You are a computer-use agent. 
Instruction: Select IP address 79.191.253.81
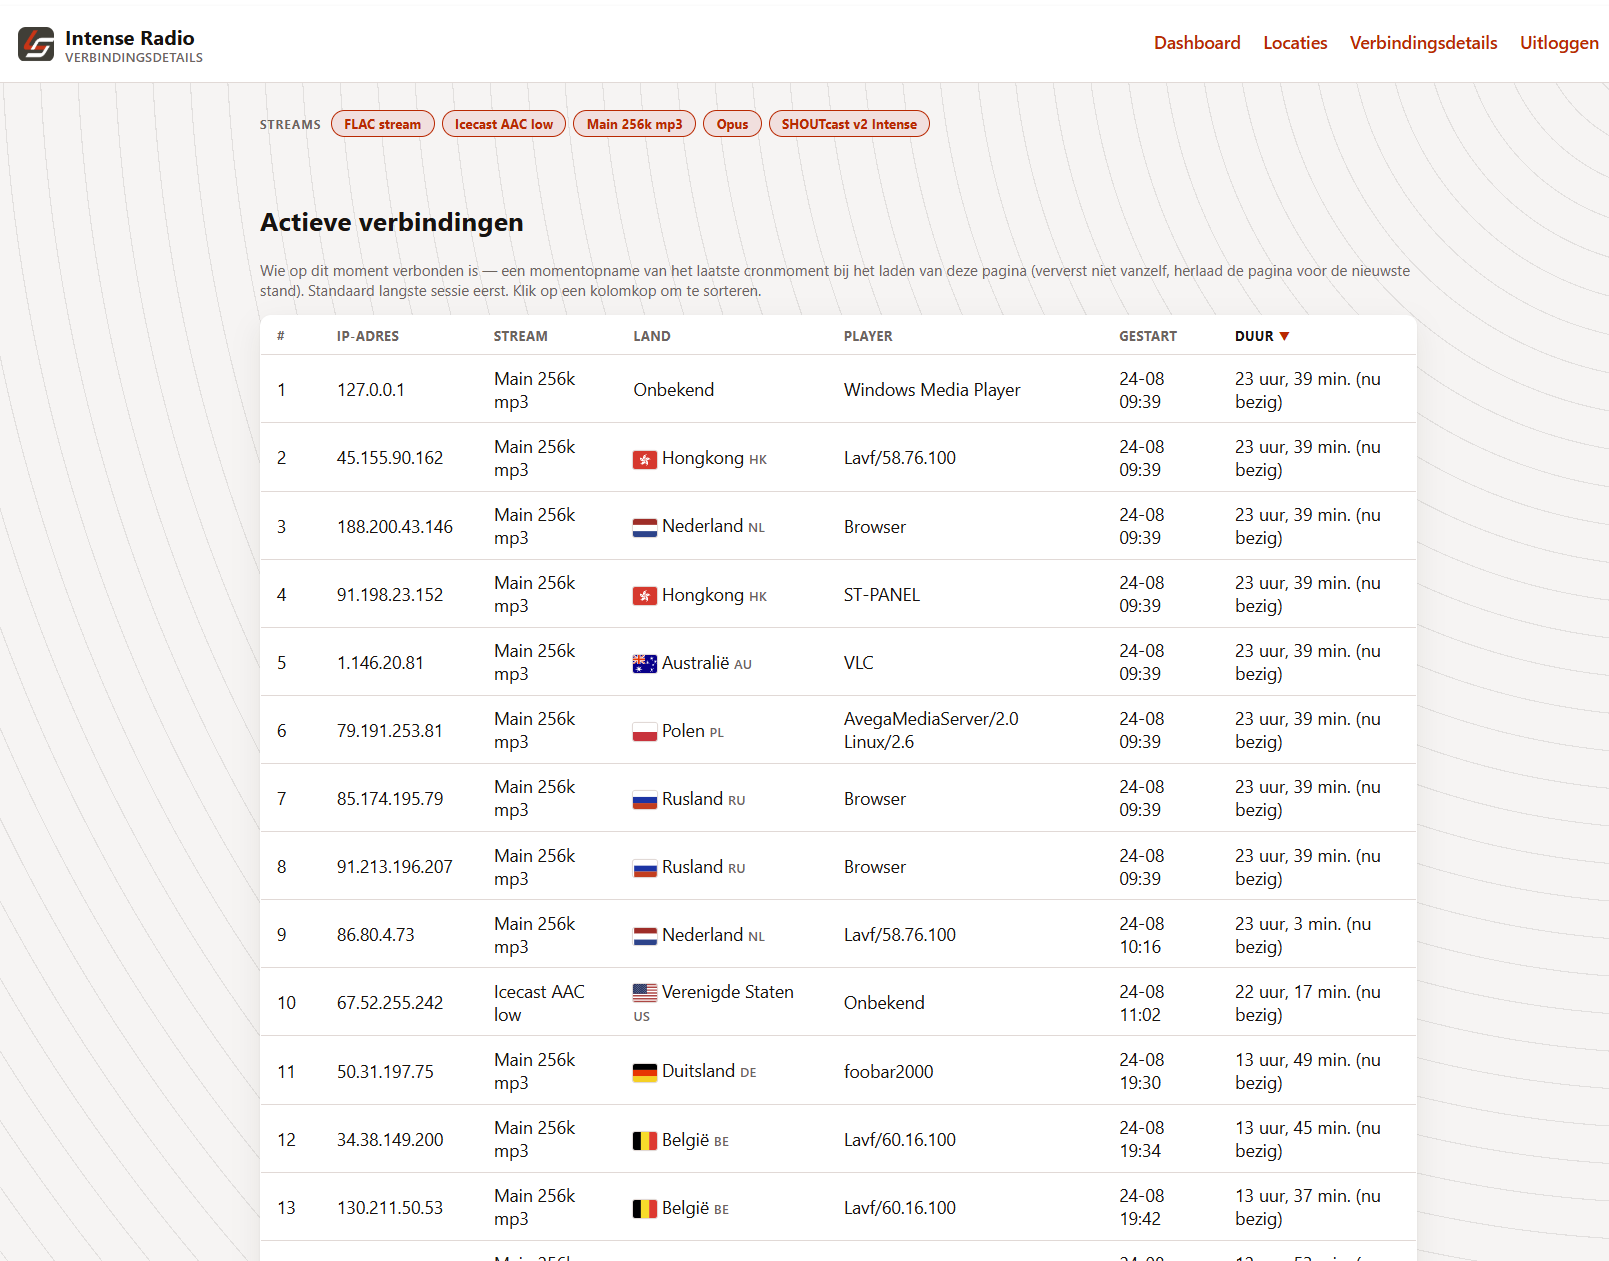click(390, 731)
